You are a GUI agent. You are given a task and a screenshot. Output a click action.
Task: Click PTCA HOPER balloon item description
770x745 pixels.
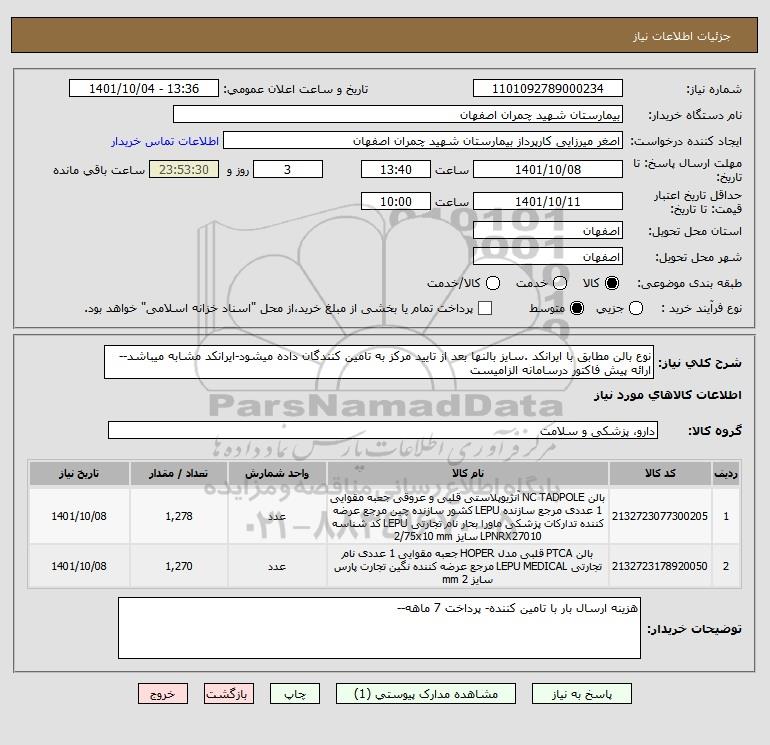(468, 566)
